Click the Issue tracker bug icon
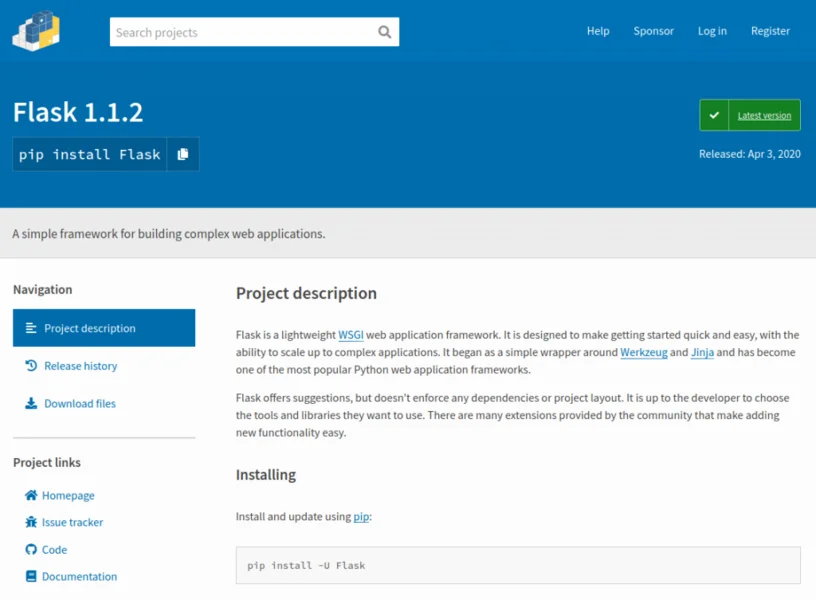The image size is (816, 600). [31, 522]
